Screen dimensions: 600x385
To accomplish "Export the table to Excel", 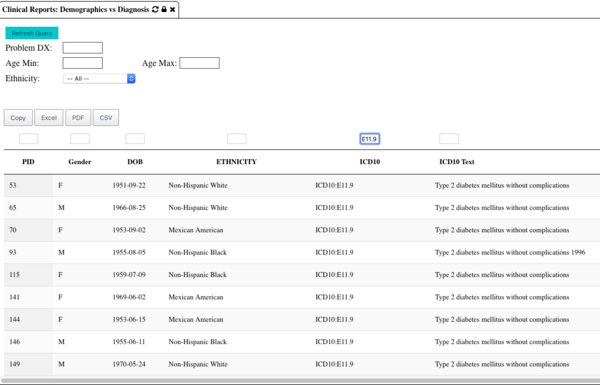I will [49, 117].
